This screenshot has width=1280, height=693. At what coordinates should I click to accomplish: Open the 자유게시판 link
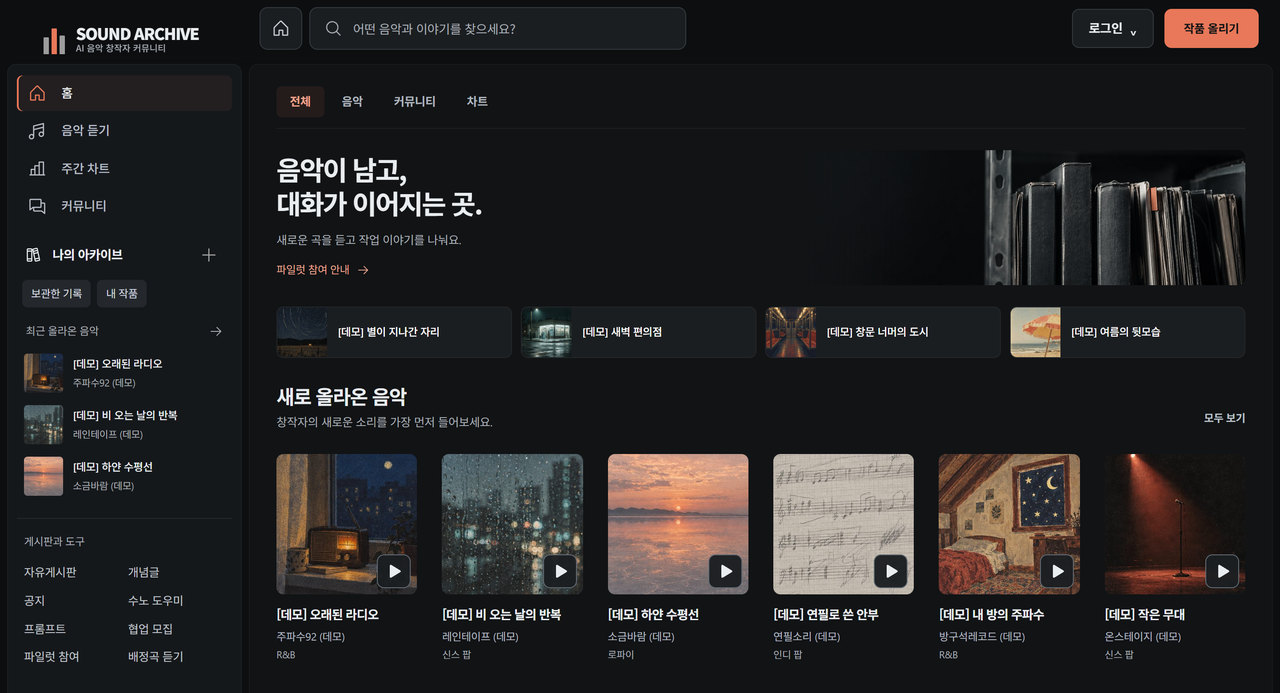pos(50,573)
